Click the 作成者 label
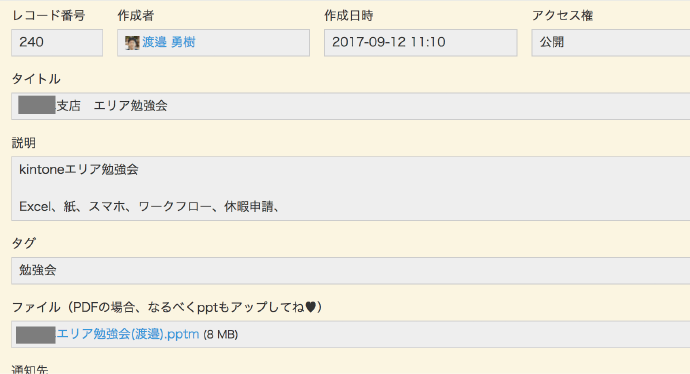The image size is (690, 374). [x=136, y=16]
